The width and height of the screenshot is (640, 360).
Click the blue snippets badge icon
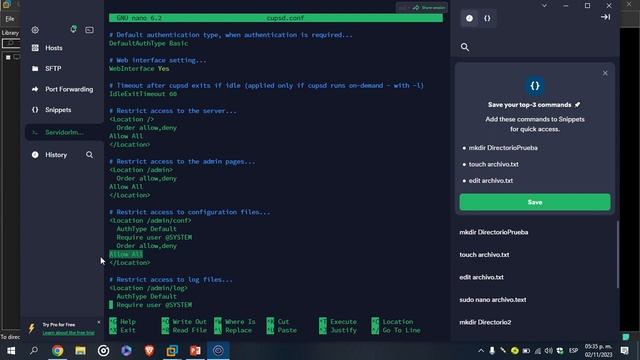pyautogui.click(x=535, y=86)
